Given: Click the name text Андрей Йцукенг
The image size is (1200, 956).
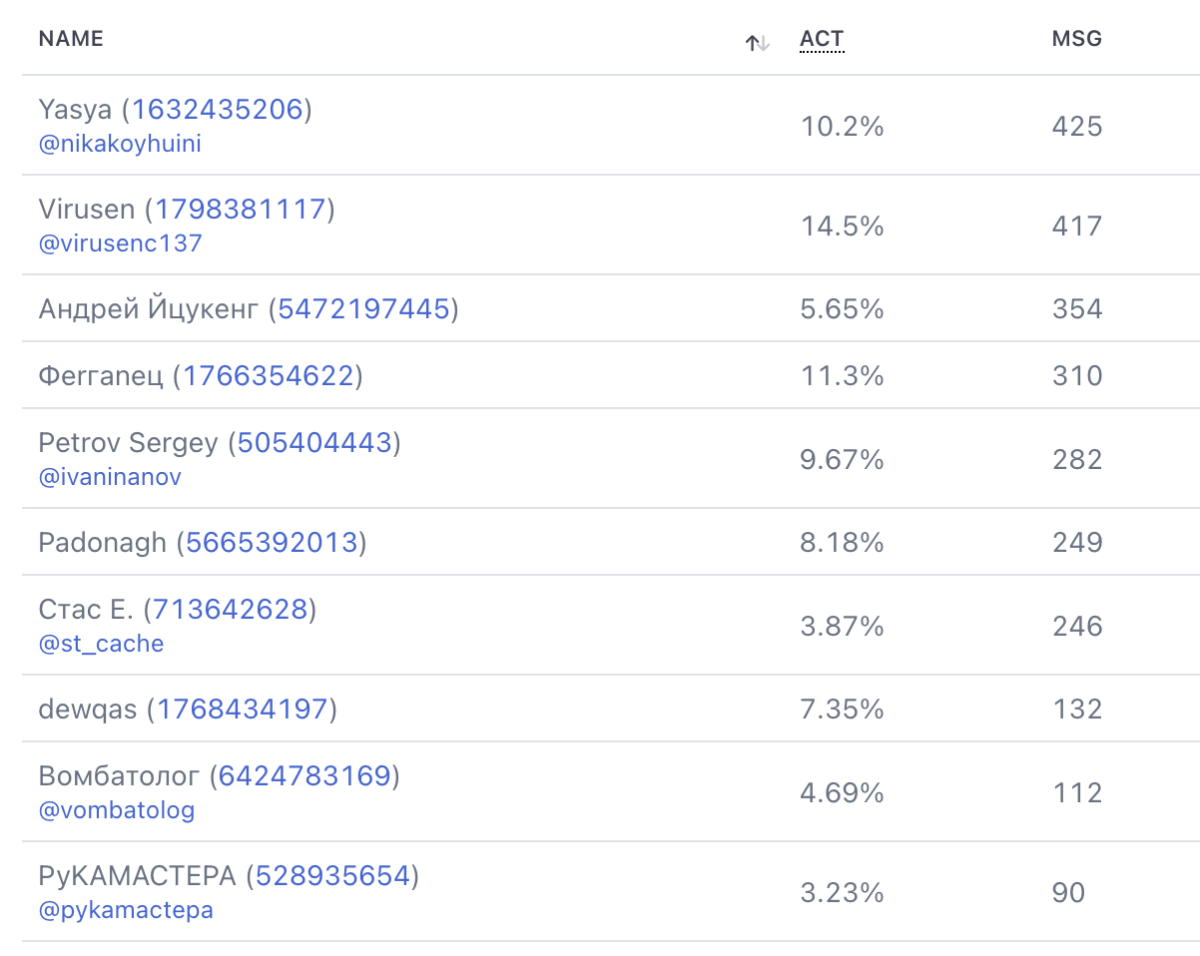Looking at the screenshot, I should [148, 309].
